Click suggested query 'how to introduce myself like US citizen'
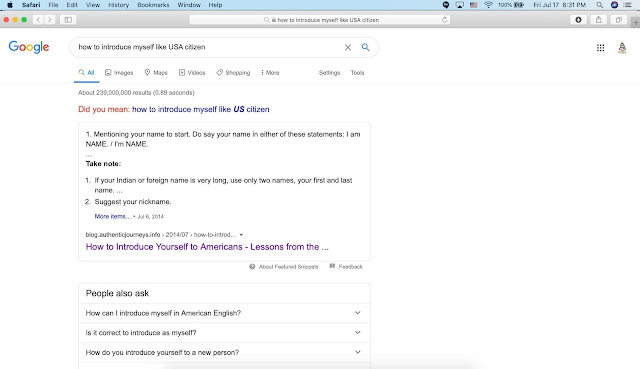 coord(200,109)
